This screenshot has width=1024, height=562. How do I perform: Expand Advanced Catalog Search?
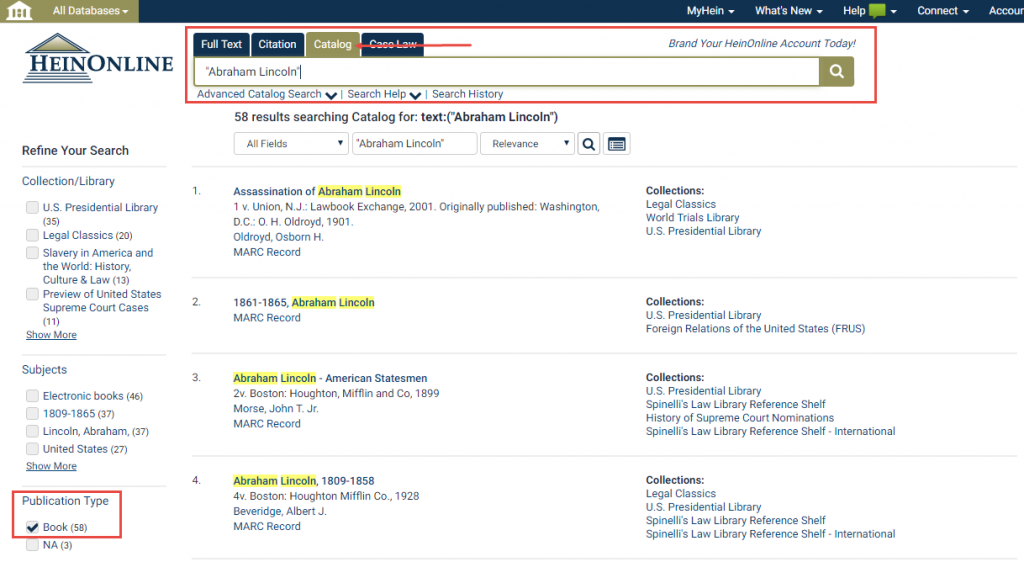pos(266,94)
